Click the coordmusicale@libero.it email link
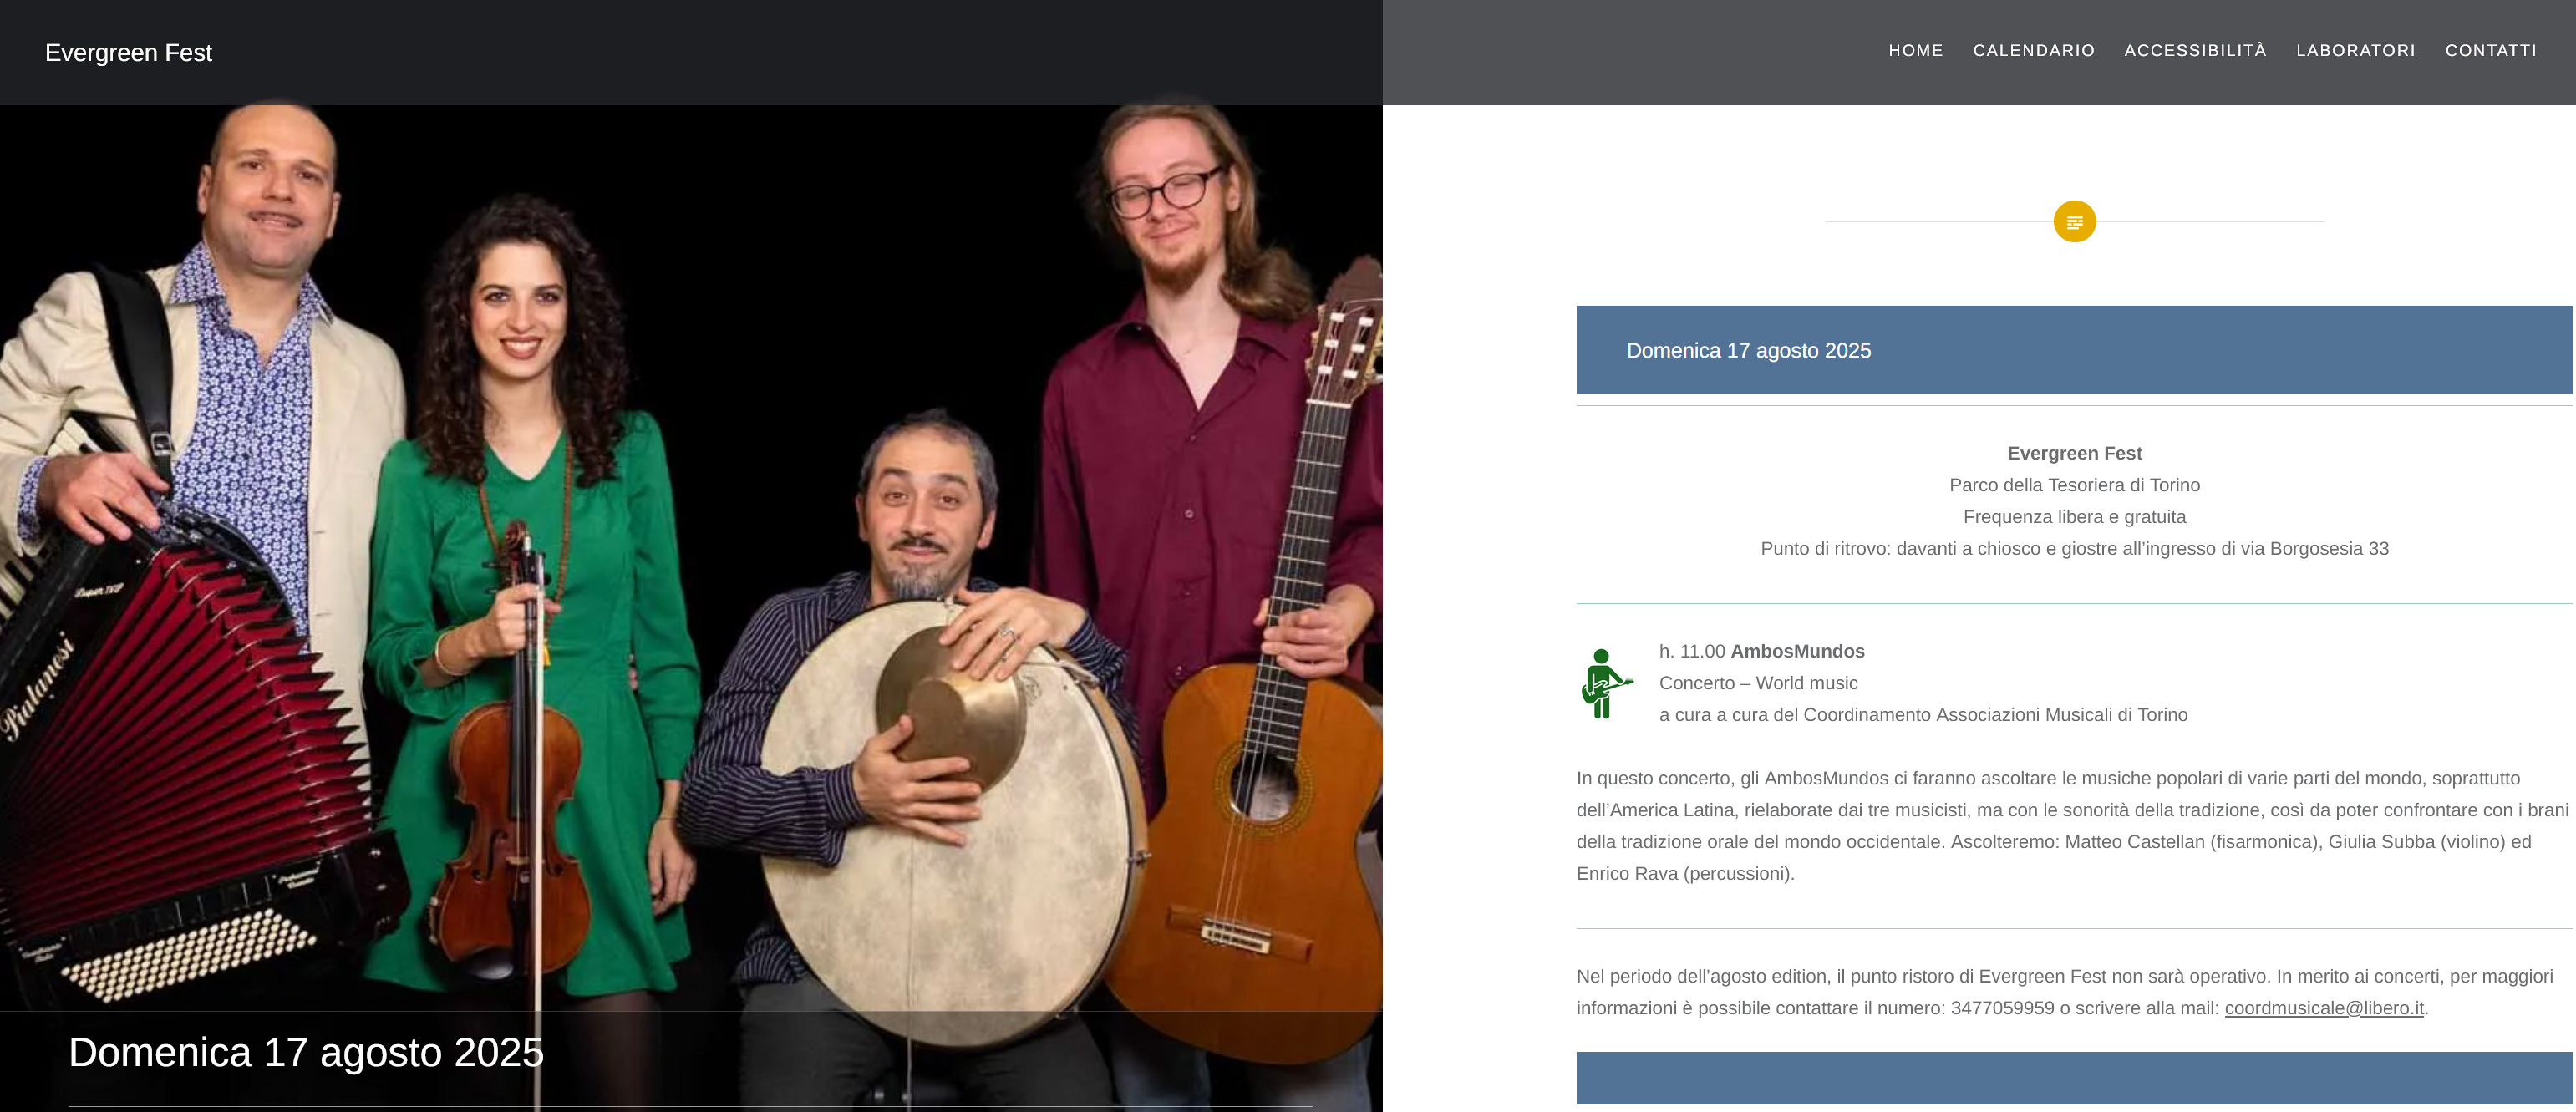The height and width of the screenshot is (1112, 2576). click(2323, 1008)
